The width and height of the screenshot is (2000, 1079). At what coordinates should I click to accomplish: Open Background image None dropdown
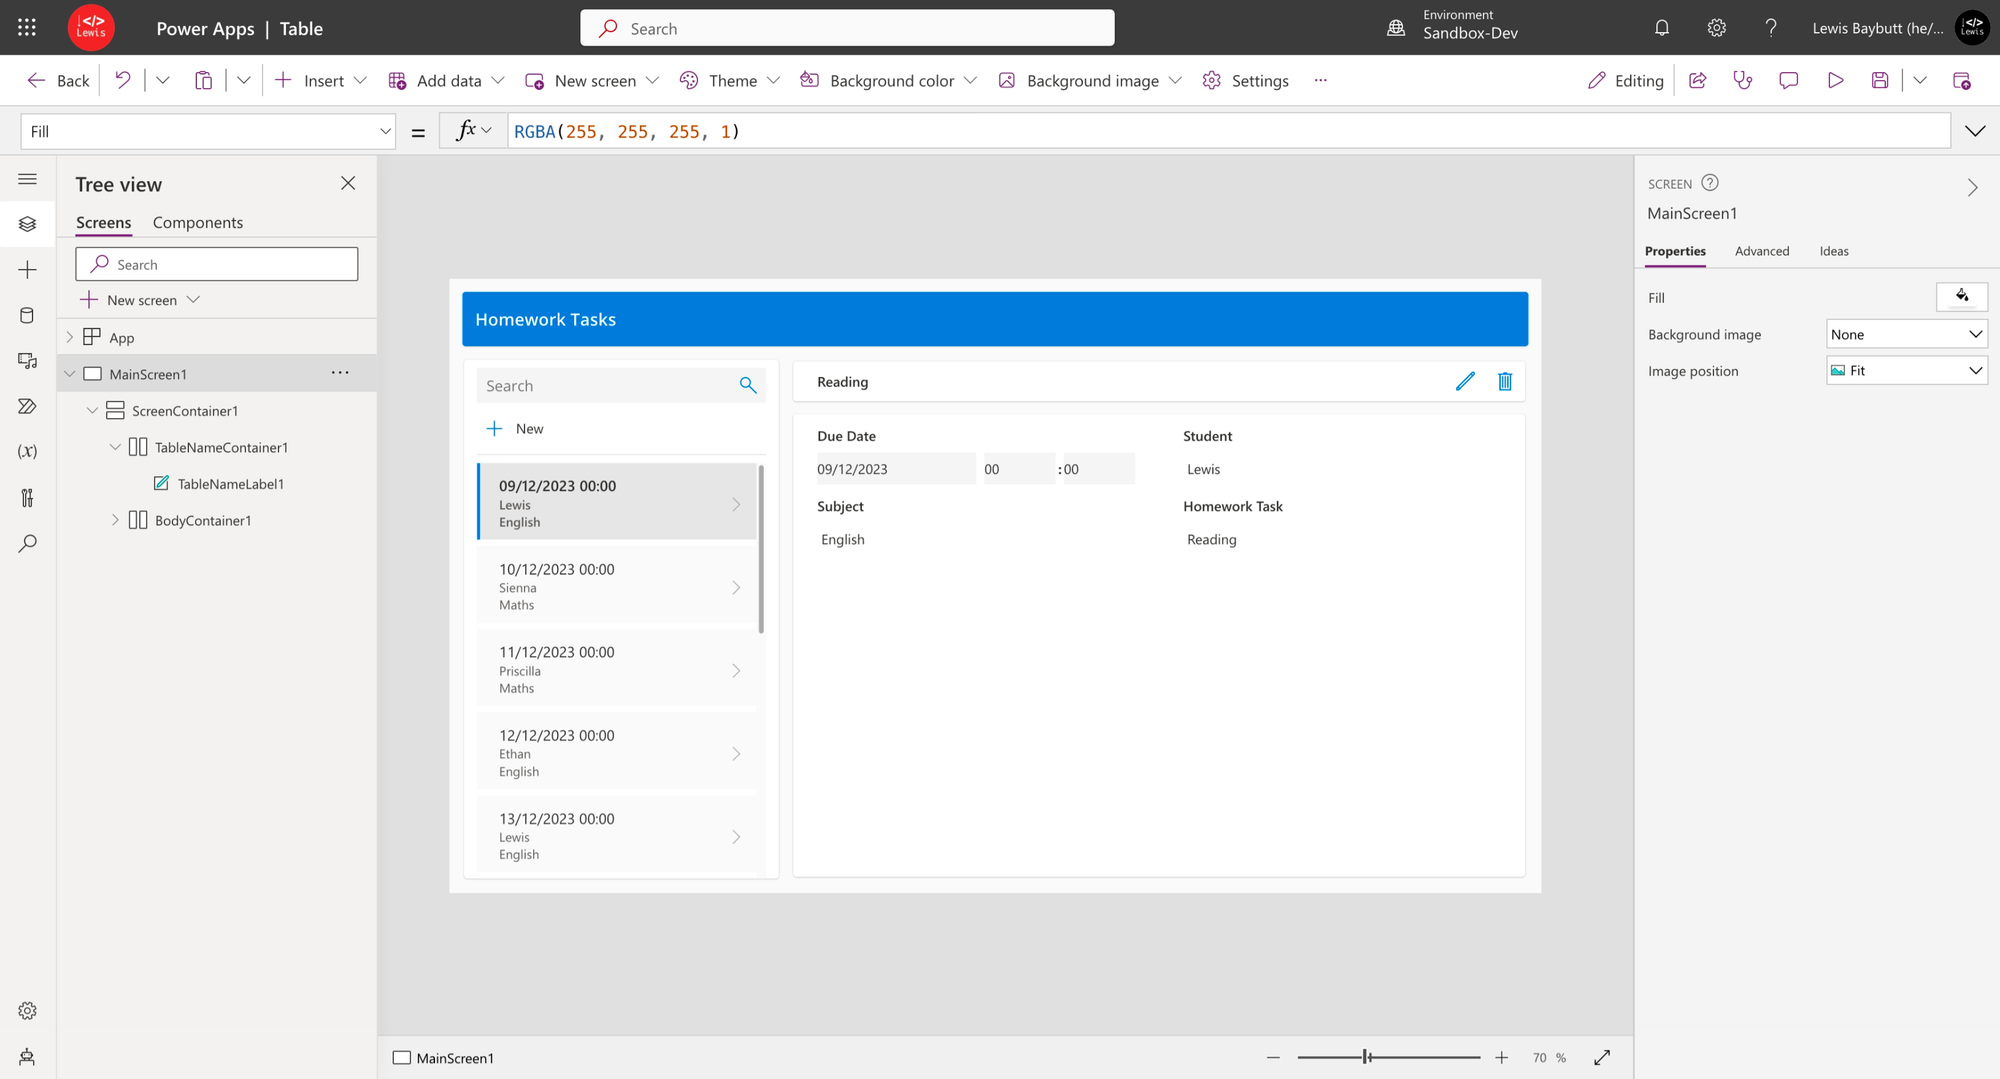click(1906, 334)
